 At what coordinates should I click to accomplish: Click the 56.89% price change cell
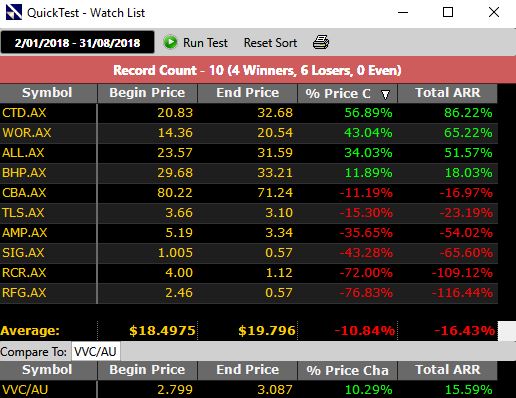[368, 113]
